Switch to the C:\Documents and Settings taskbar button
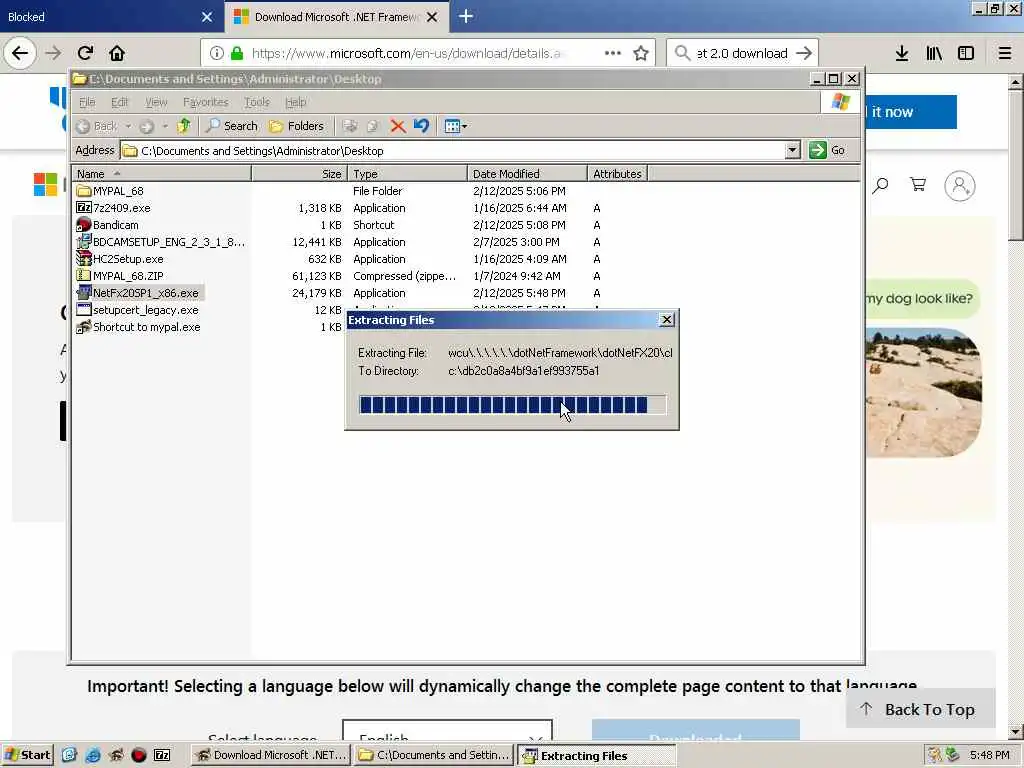1024x768 pixels. 434,755
